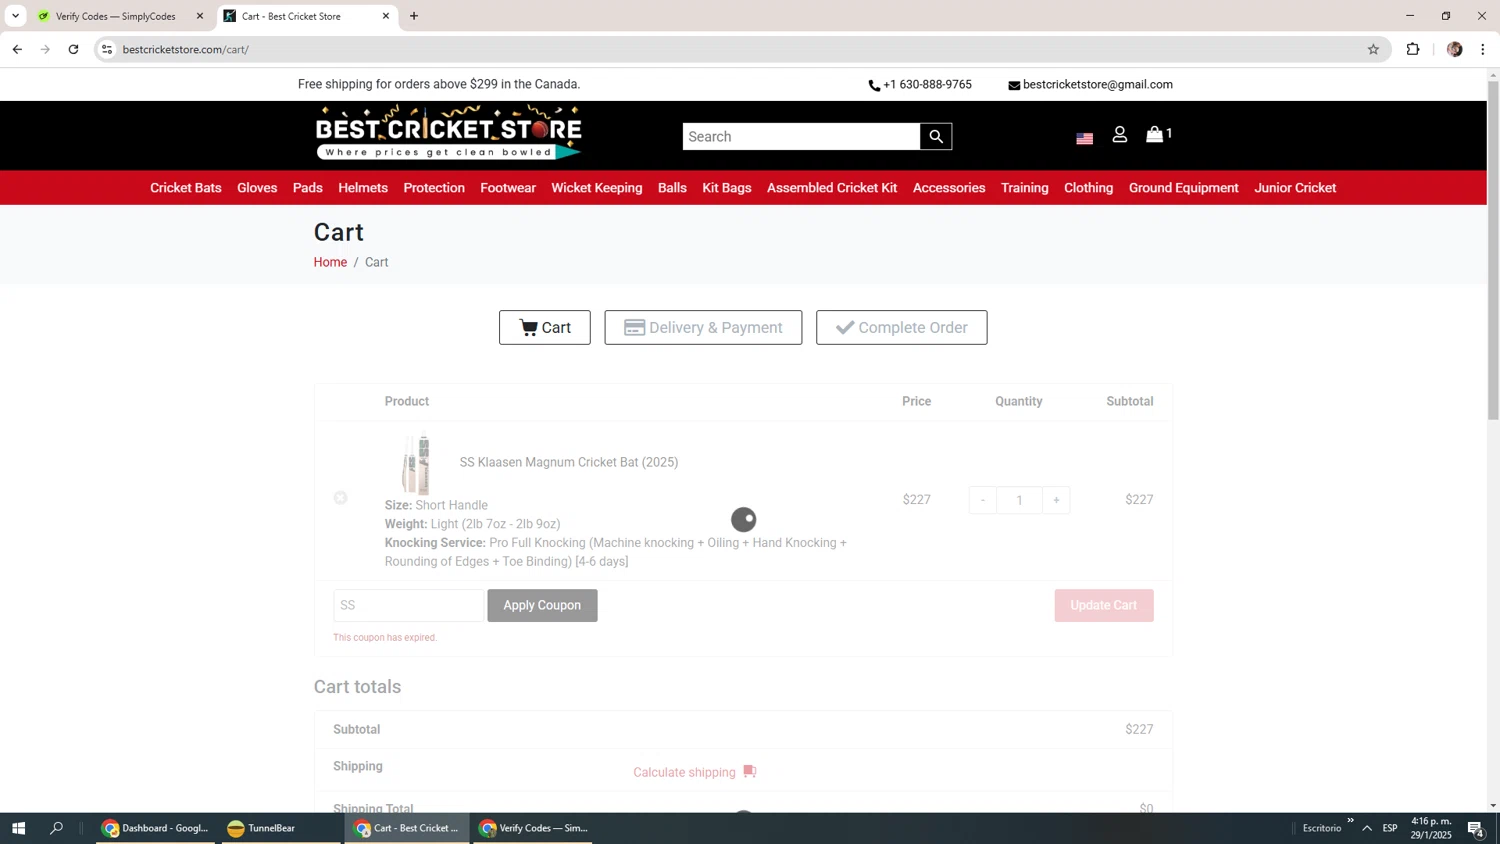Go to Delivery & Payment step
The height and width of the screenshot is (844, 1500).
tap(703, 328)
